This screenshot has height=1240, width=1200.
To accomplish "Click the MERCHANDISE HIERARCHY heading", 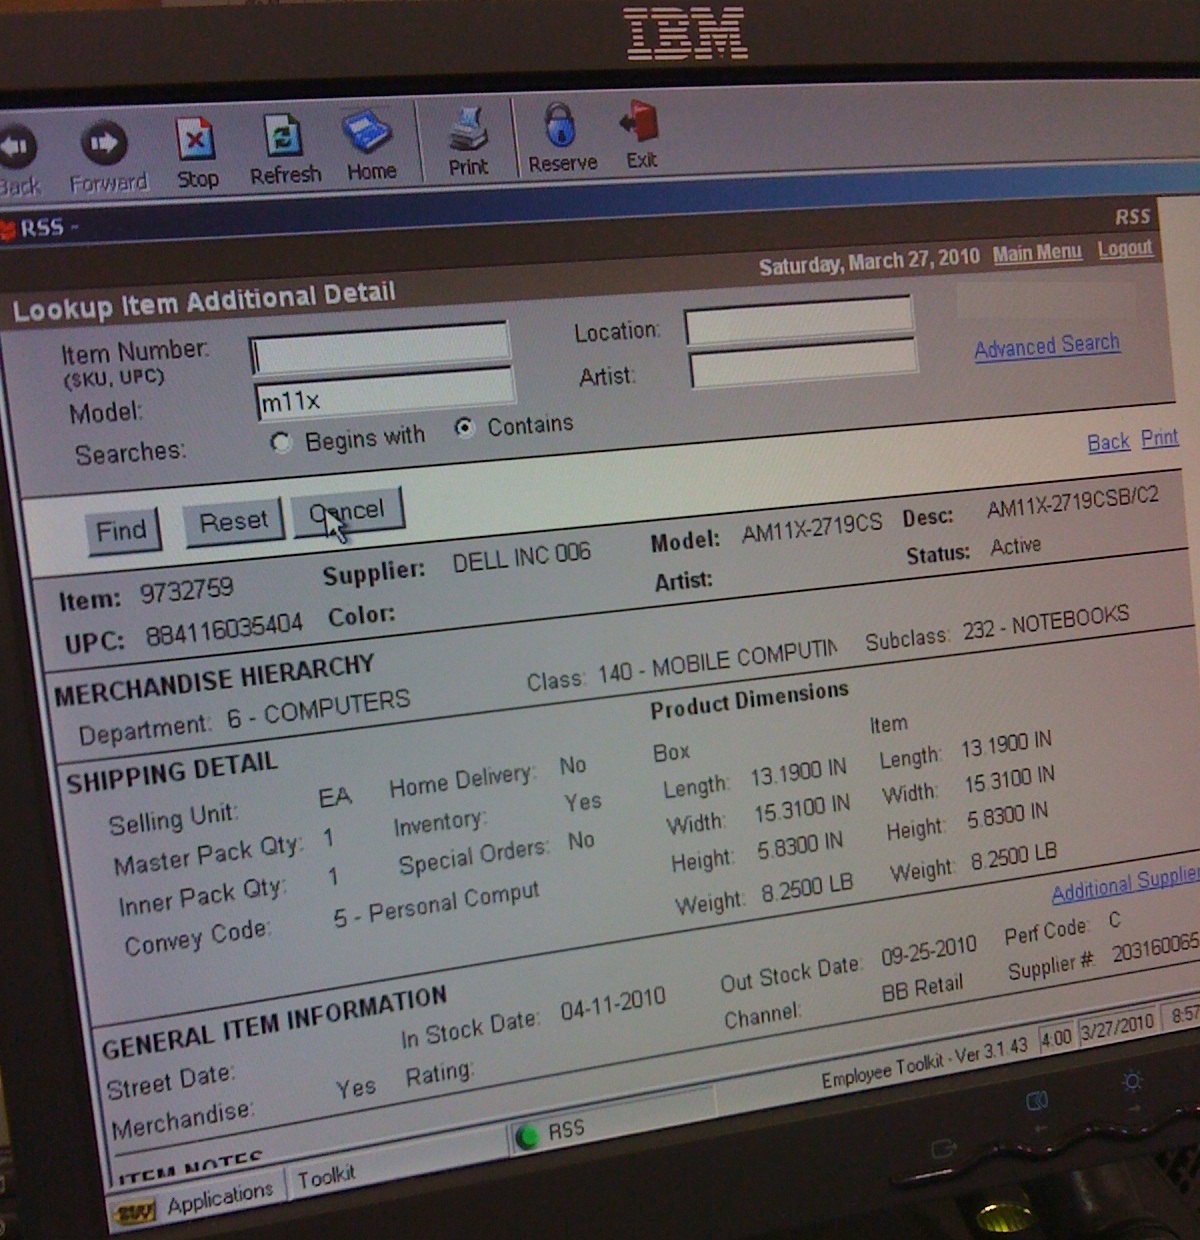I will (x=214, y=680).
